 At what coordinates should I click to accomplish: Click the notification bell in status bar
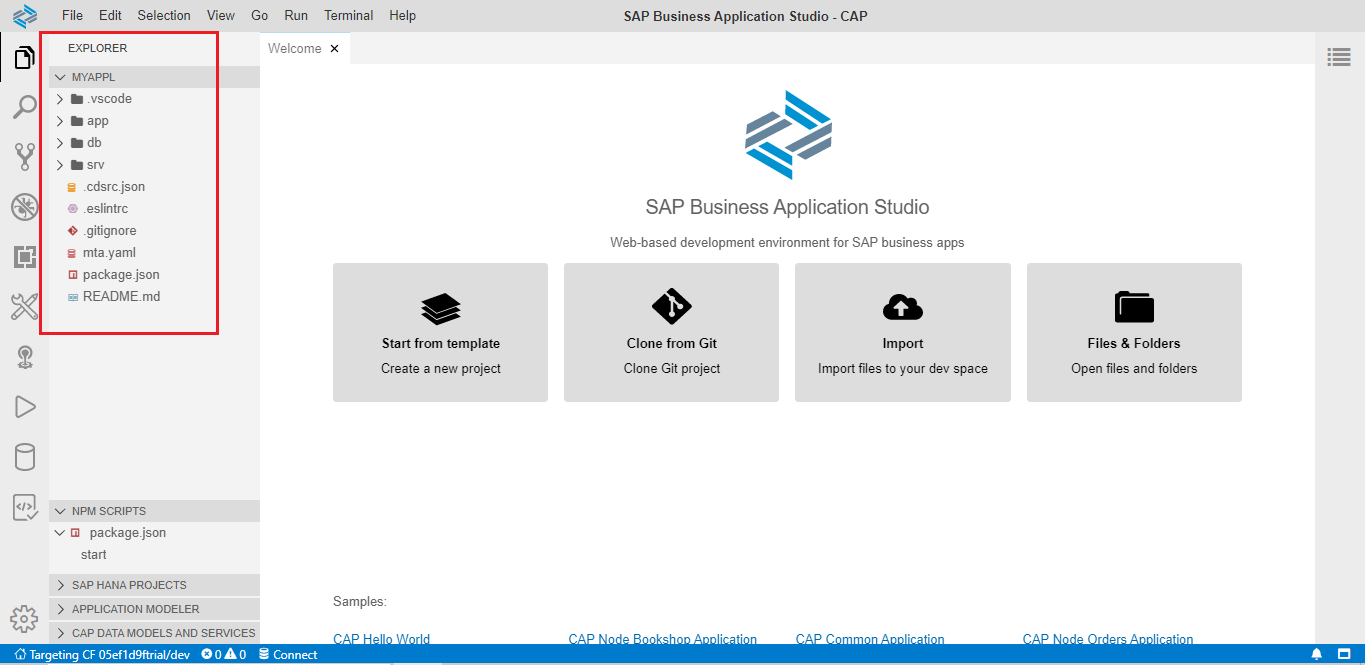point(1316,655)
